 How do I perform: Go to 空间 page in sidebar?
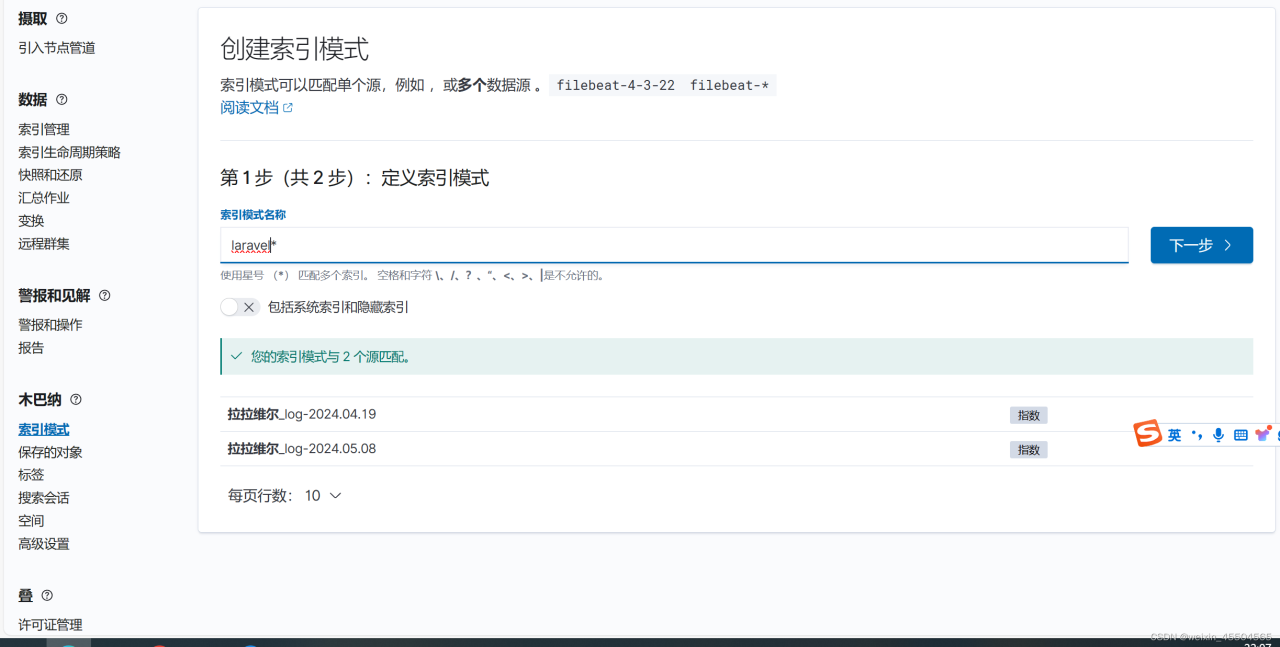(31, 521)
